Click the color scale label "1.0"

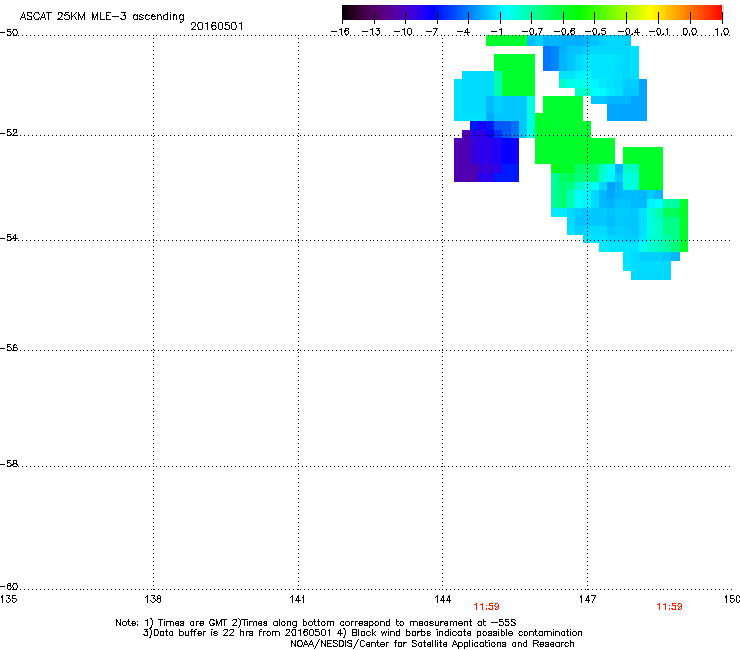coord(722,32)
